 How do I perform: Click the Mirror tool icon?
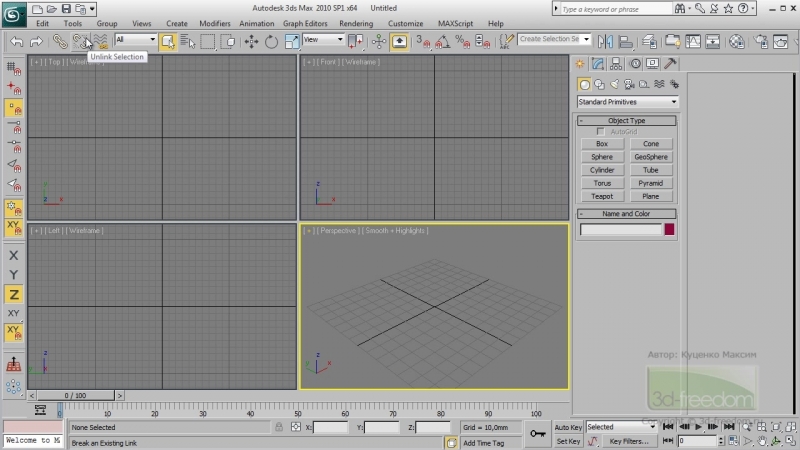click(x=605, y=41)
